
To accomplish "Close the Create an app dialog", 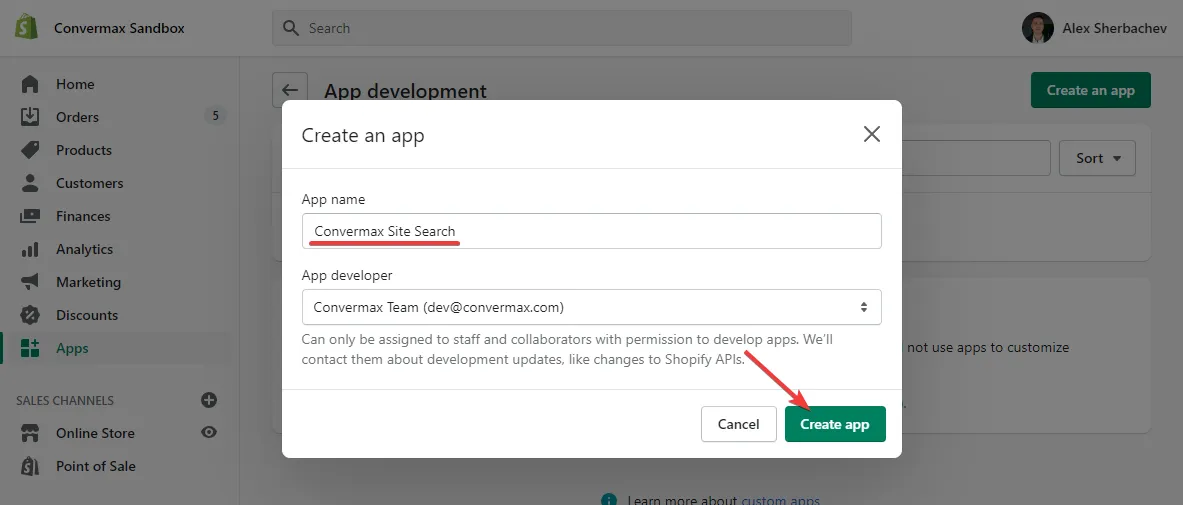I will point(872,134).
